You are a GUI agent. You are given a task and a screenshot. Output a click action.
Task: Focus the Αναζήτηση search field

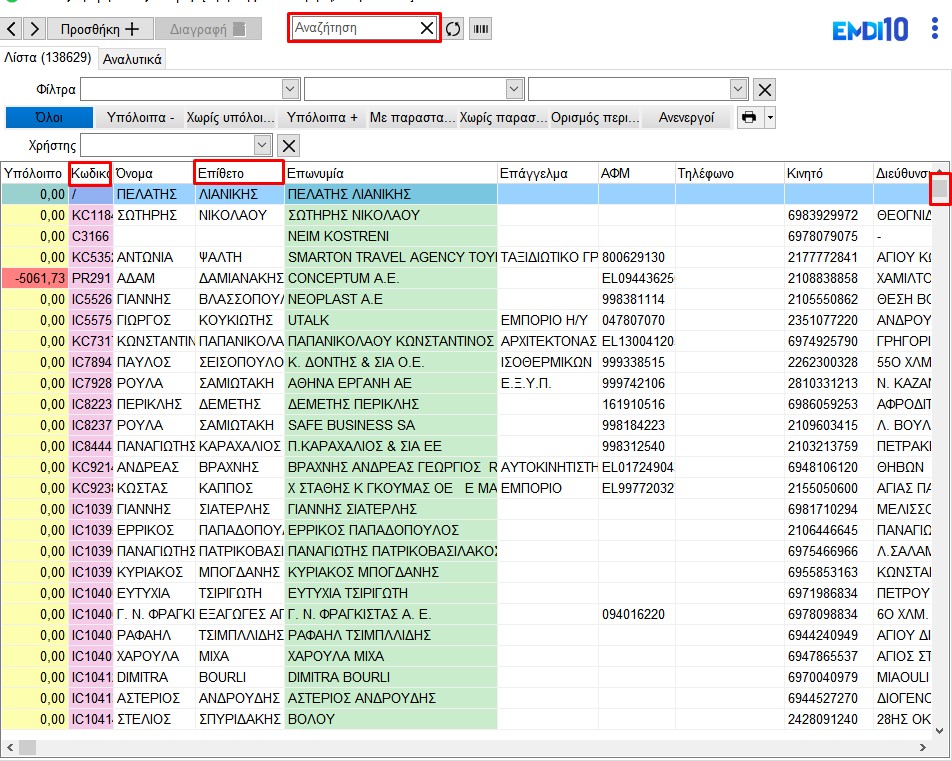pyautogui.click(x=355, y=28)
